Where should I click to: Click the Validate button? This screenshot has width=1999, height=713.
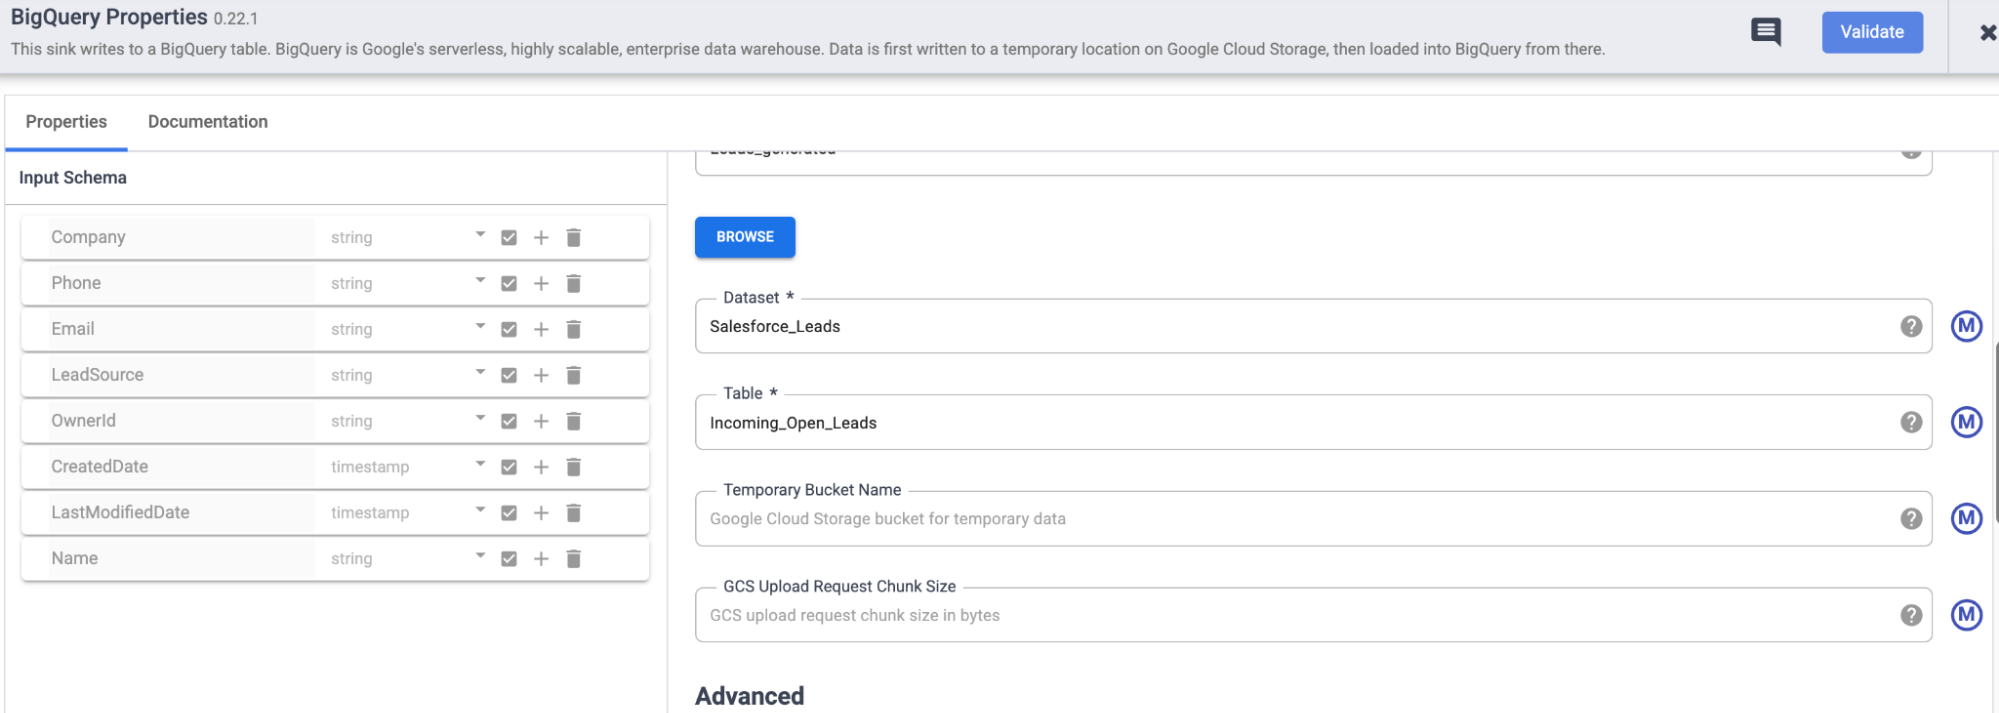1871,32
